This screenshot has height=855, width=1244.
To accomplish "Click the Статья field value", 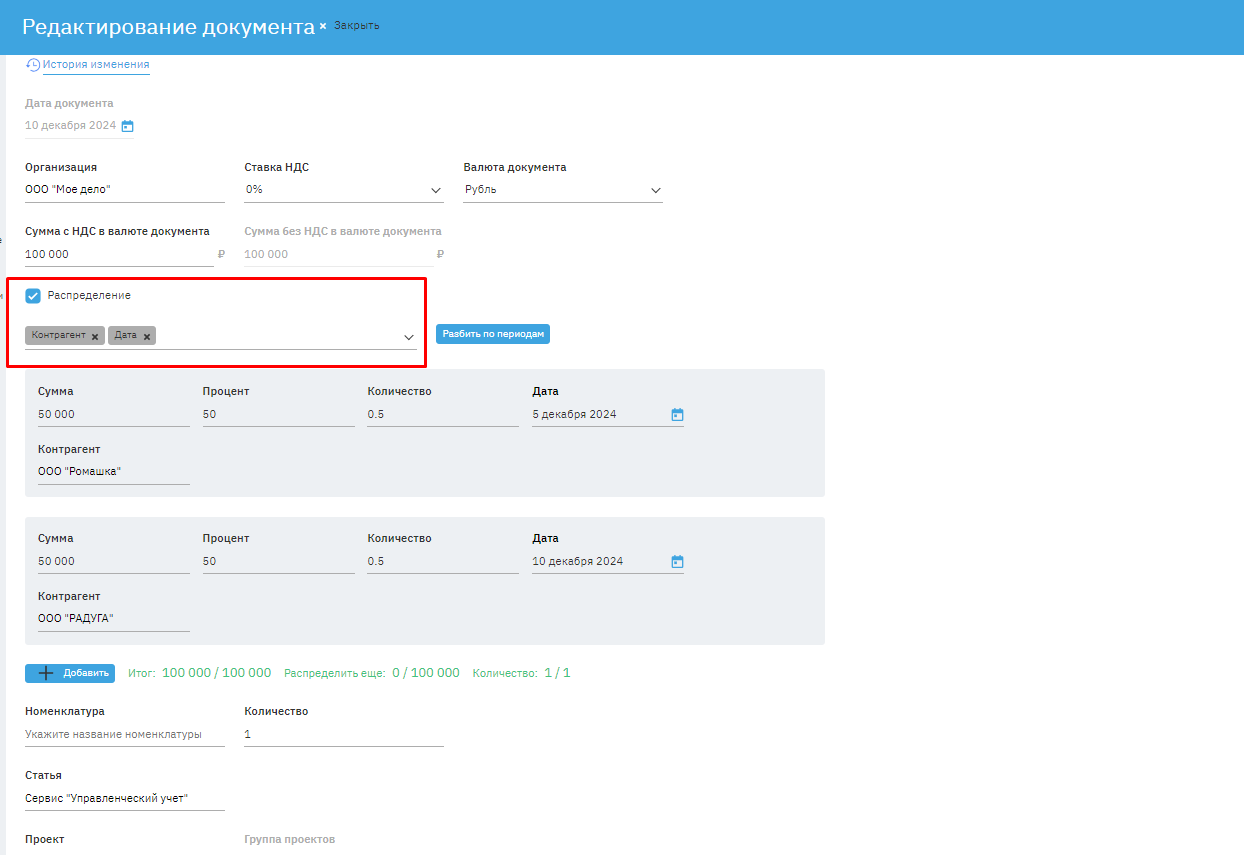I will click(x=124, y=798).
